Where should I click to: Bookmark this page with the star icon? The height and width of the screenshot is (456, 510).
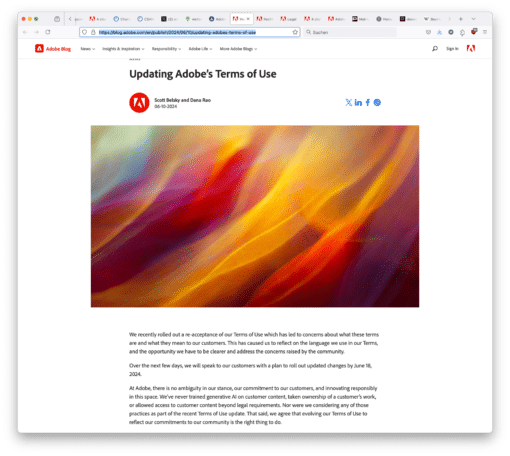295,32
